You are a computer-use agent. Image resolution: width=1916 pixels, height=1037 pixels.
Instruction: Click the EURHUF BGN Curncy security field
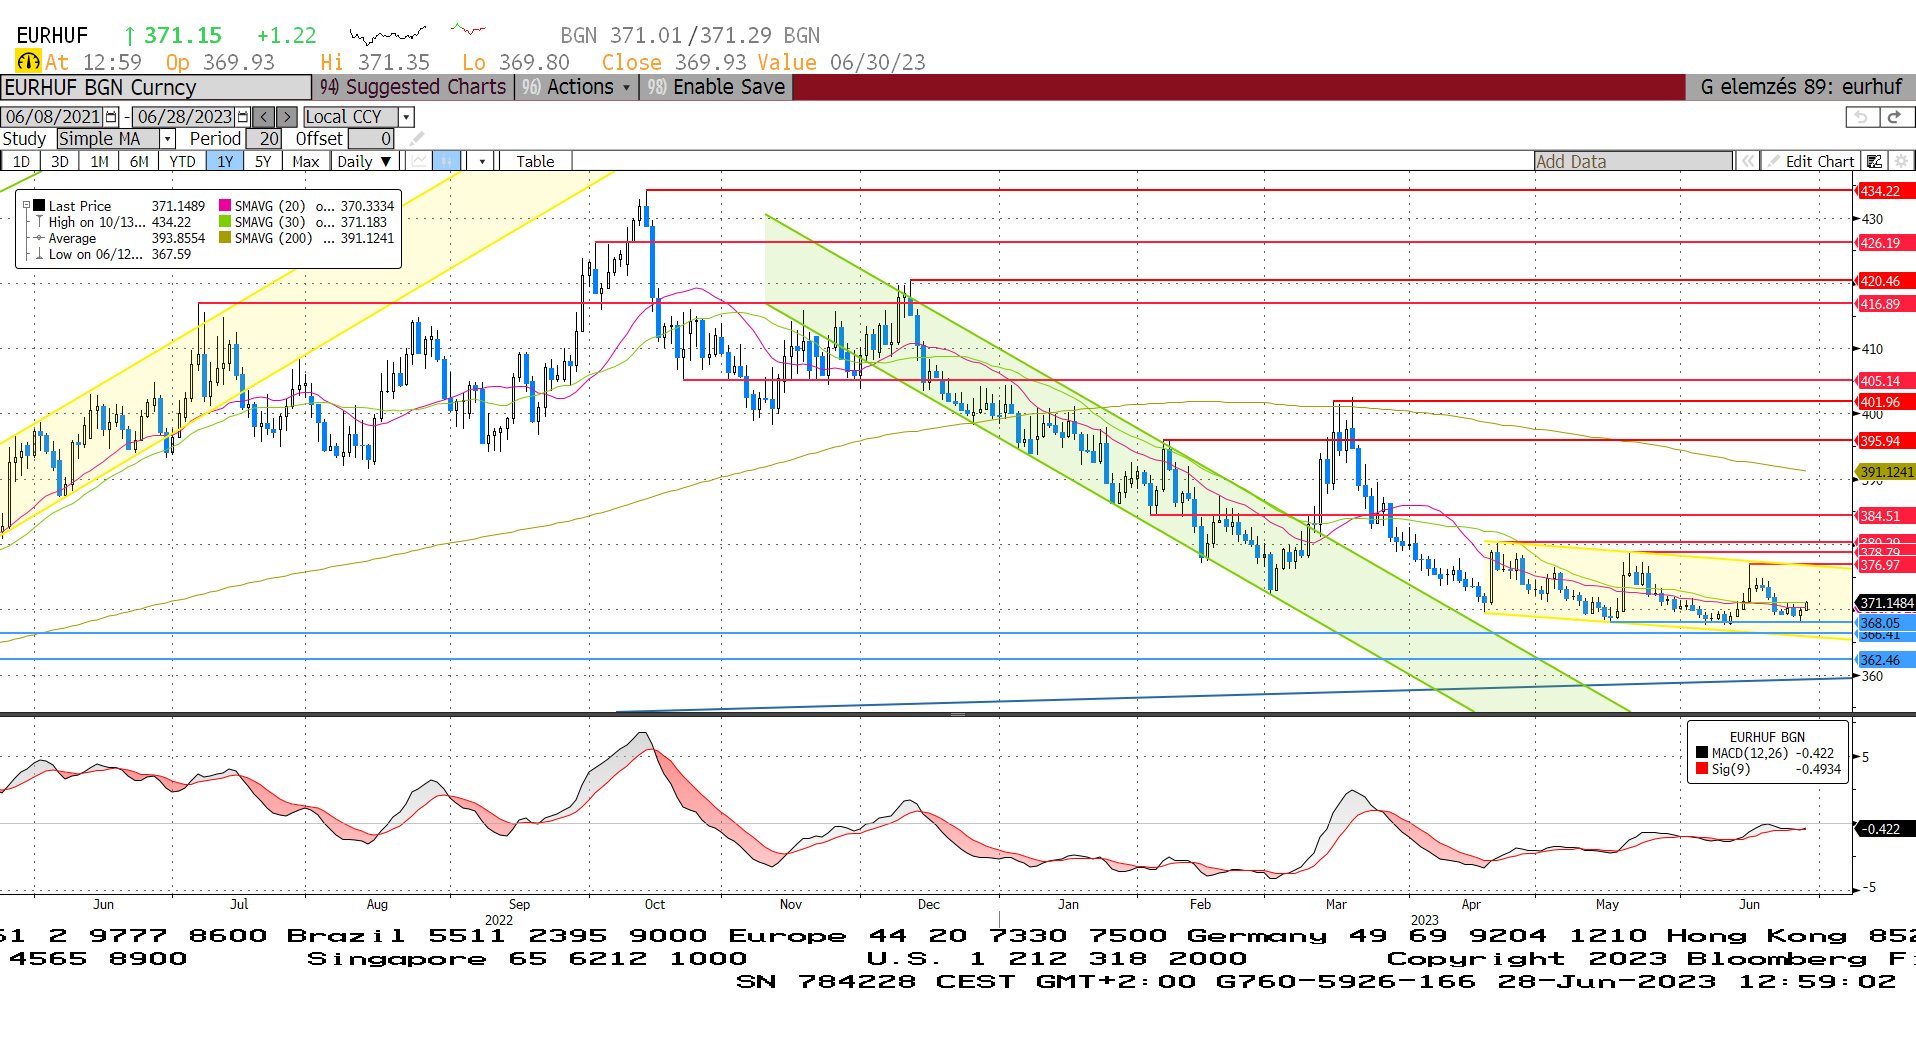pos(156,87)
